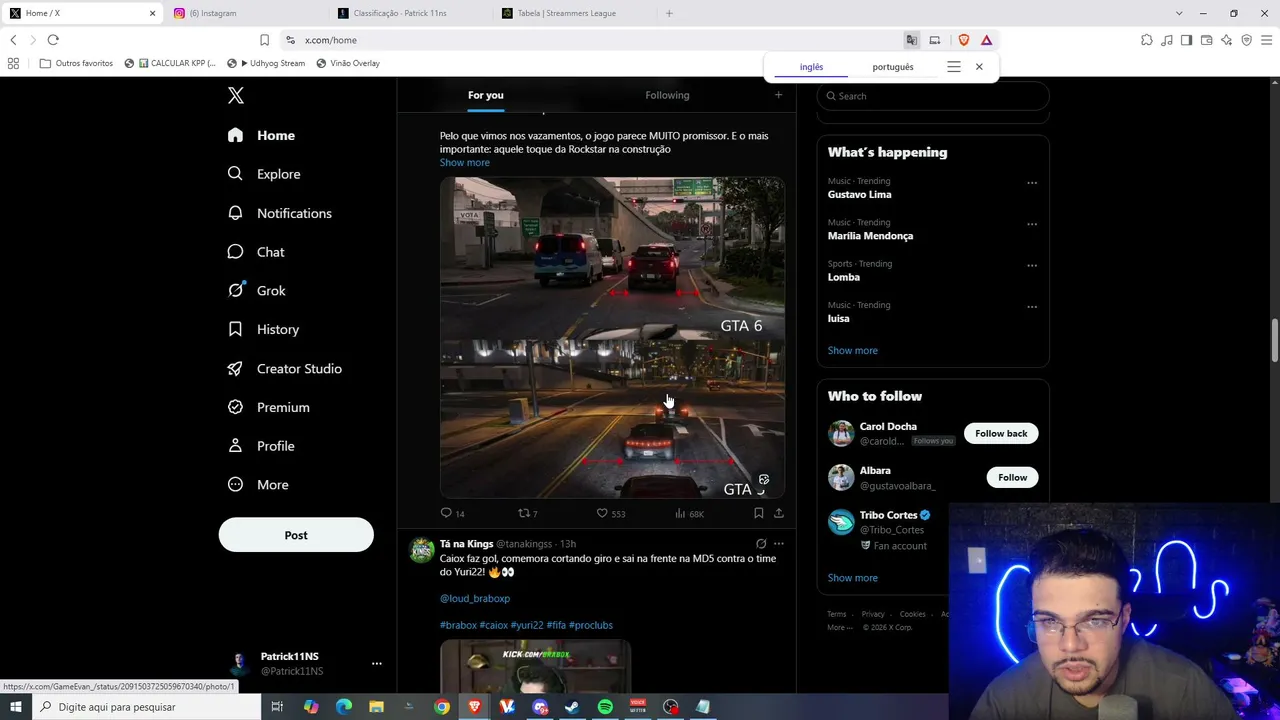The height and width of the screenshot is (720, 1280).
Task: Click the Windows Start button
Action: click(16, 707)
